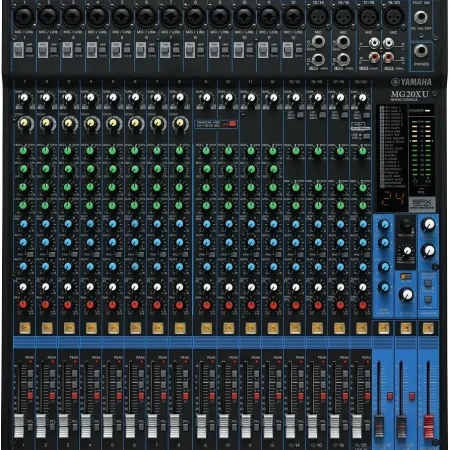Click the GAIN knob on channel 10

(229, 98)
